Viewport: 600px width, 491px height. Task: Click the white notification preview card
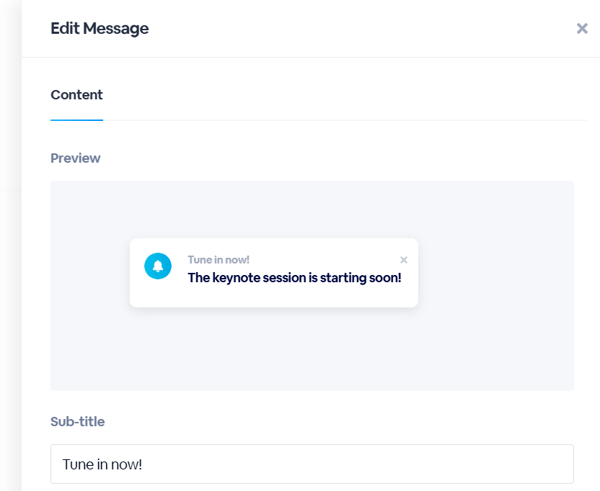pyautogui.click(x=274, y=272)
